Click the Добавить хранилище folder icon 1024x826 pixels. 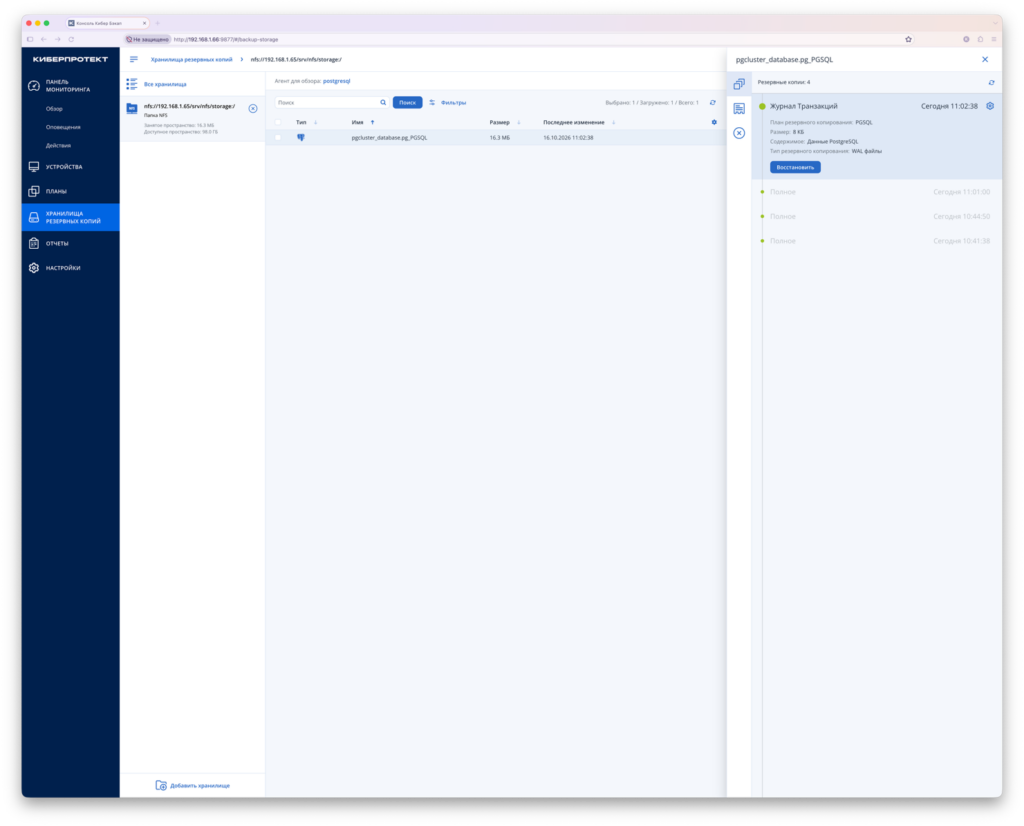pos(161,786)
